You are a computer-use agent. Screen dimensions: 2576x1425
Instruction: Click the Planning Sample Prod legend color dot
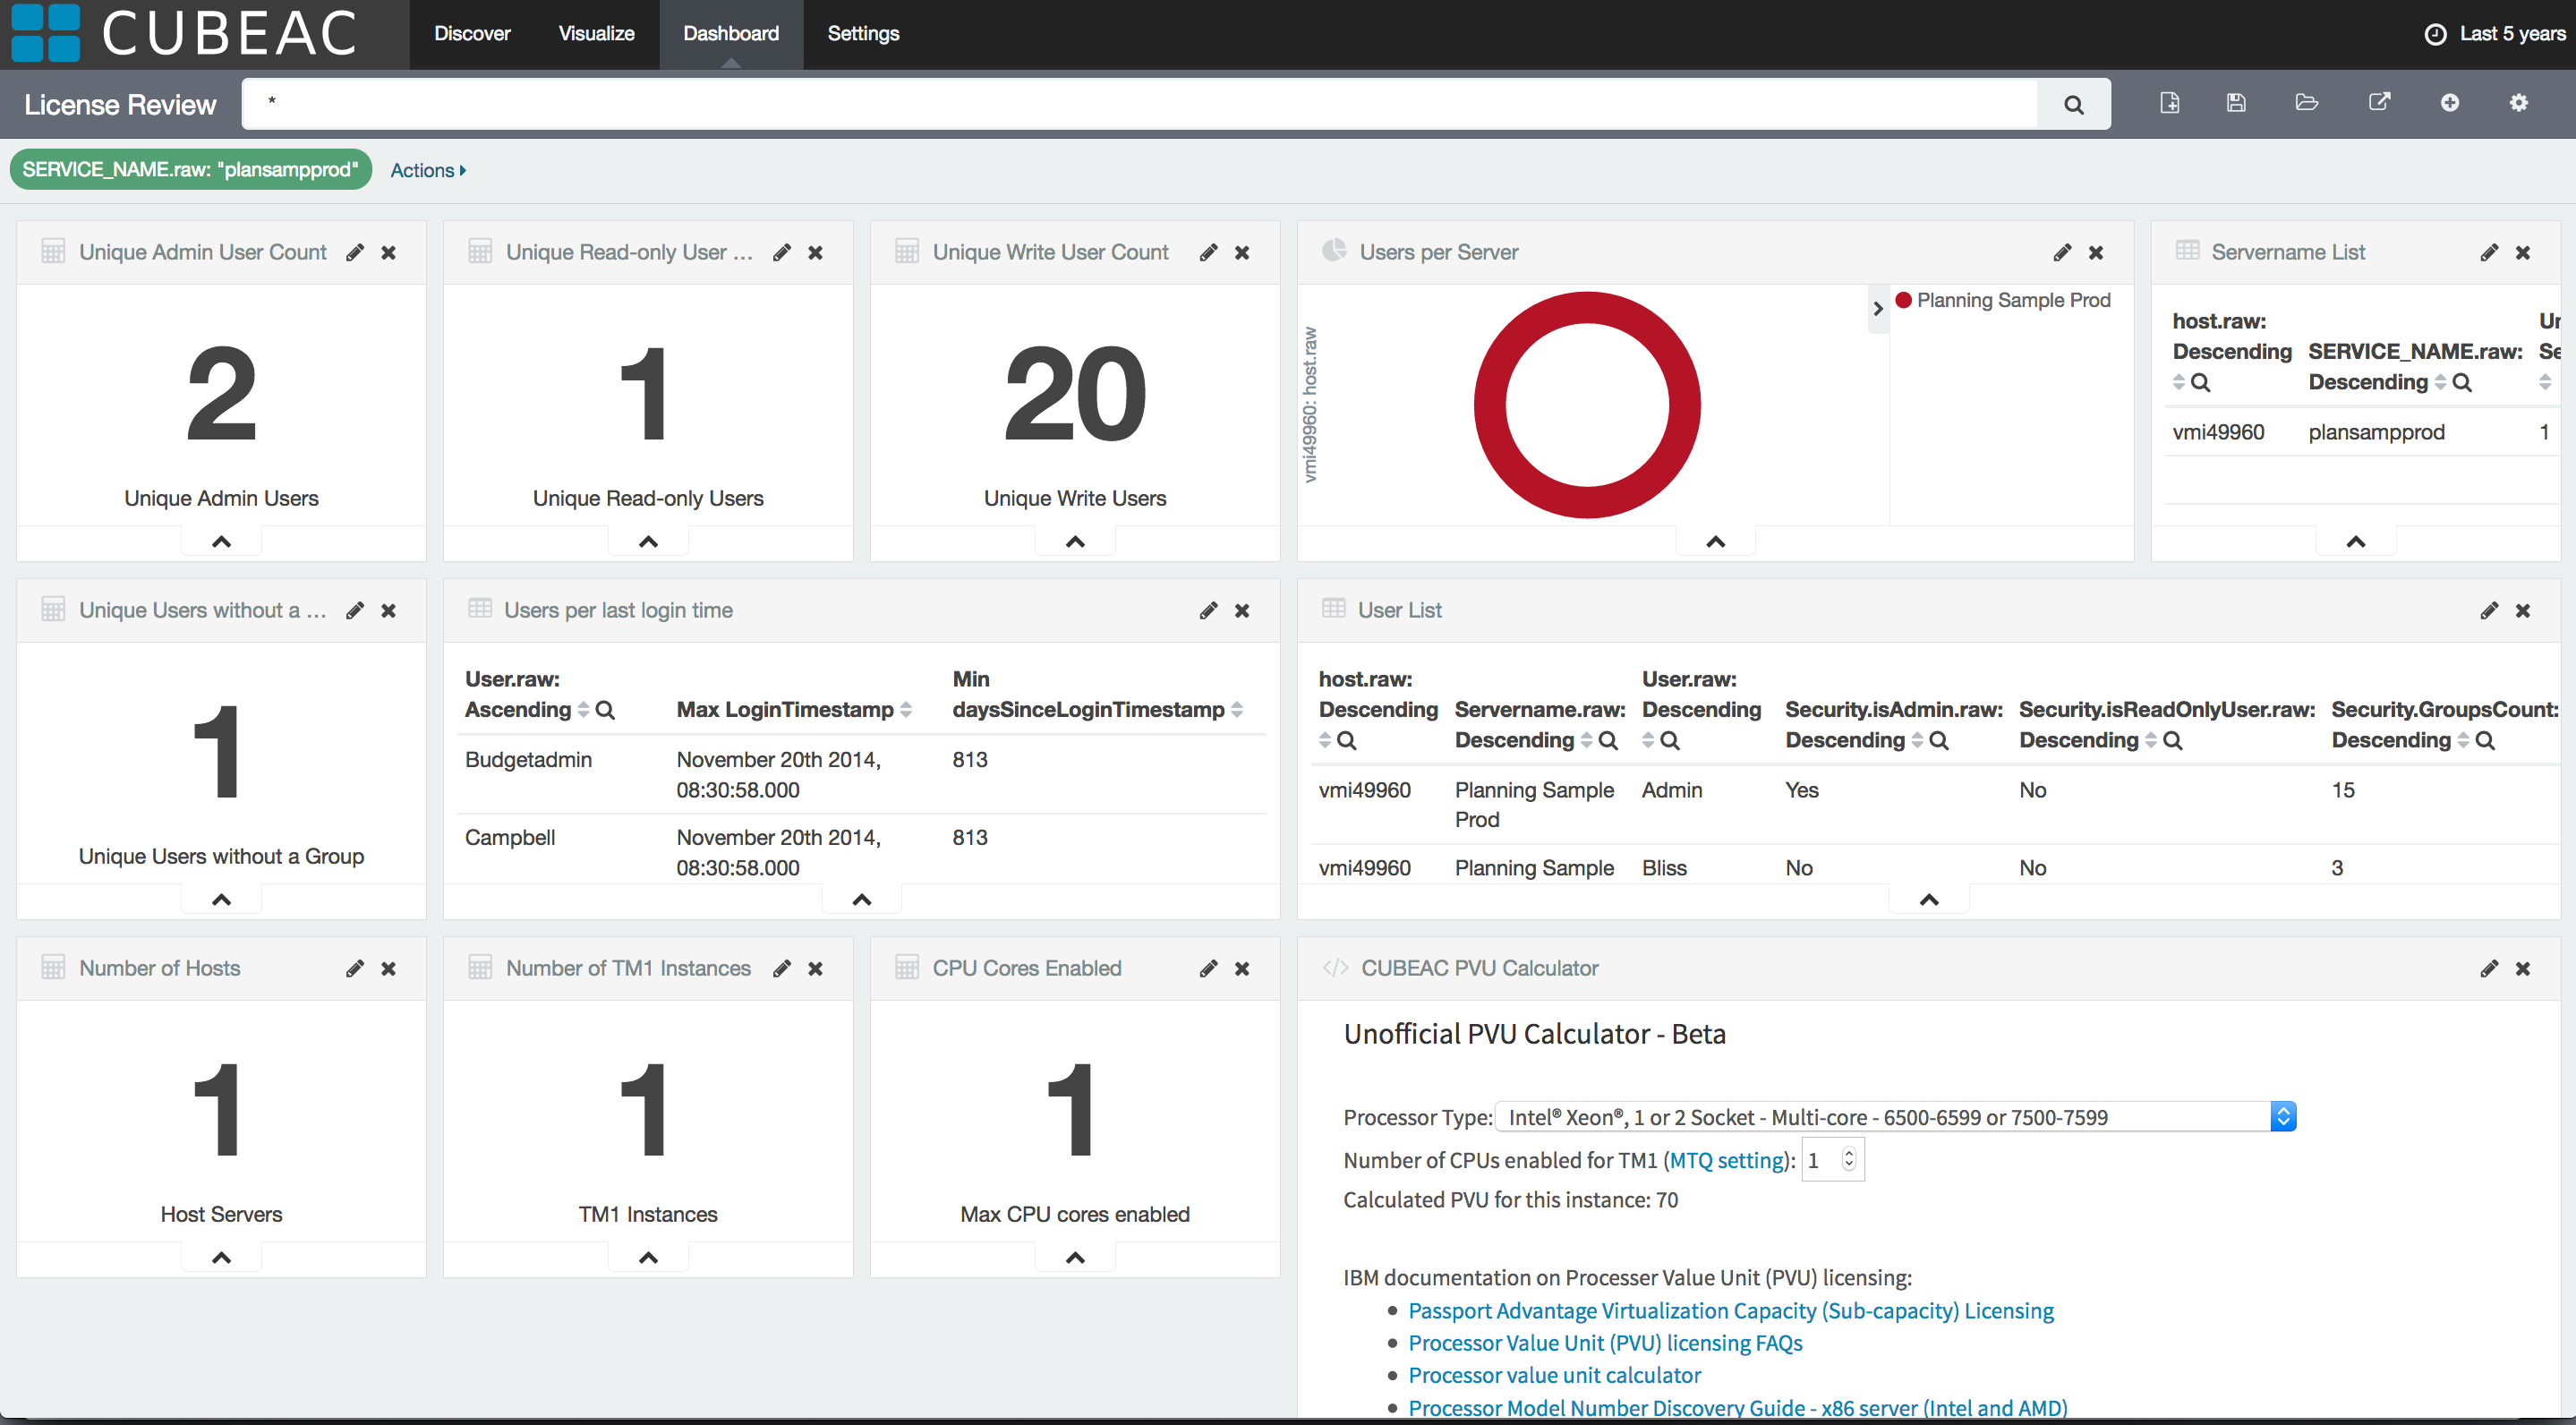pos(1903,300)
